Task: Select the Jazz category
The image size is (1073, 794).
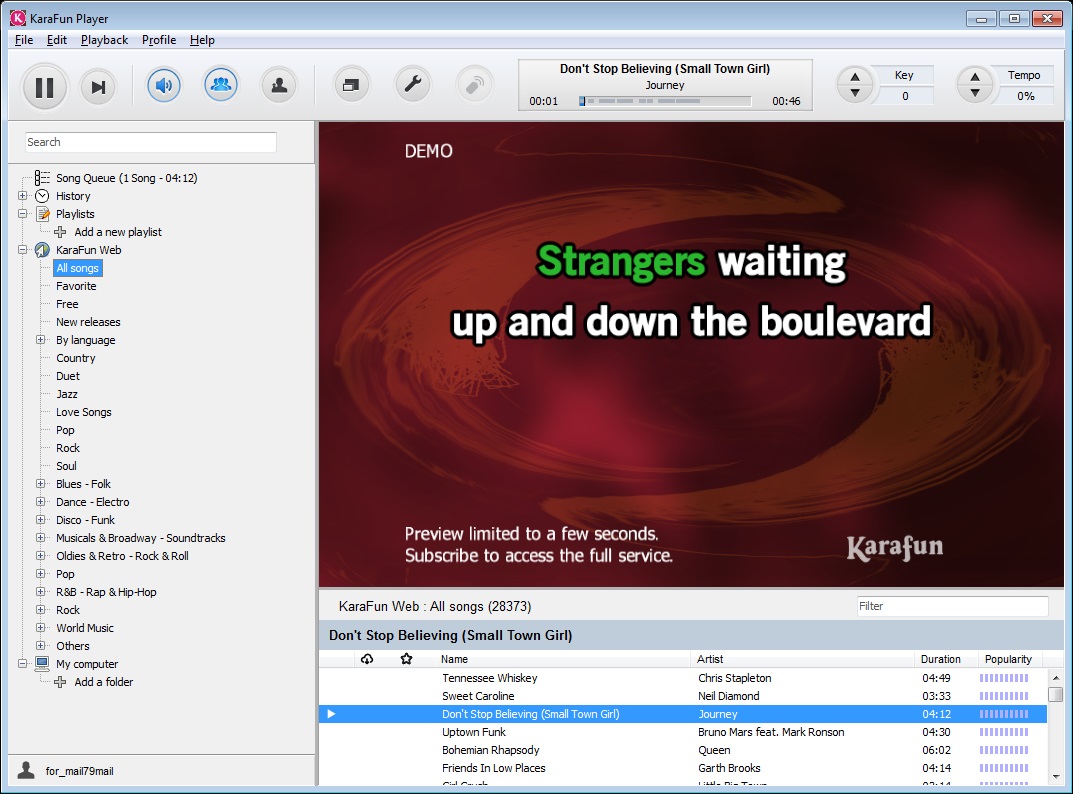Action: 66,394
